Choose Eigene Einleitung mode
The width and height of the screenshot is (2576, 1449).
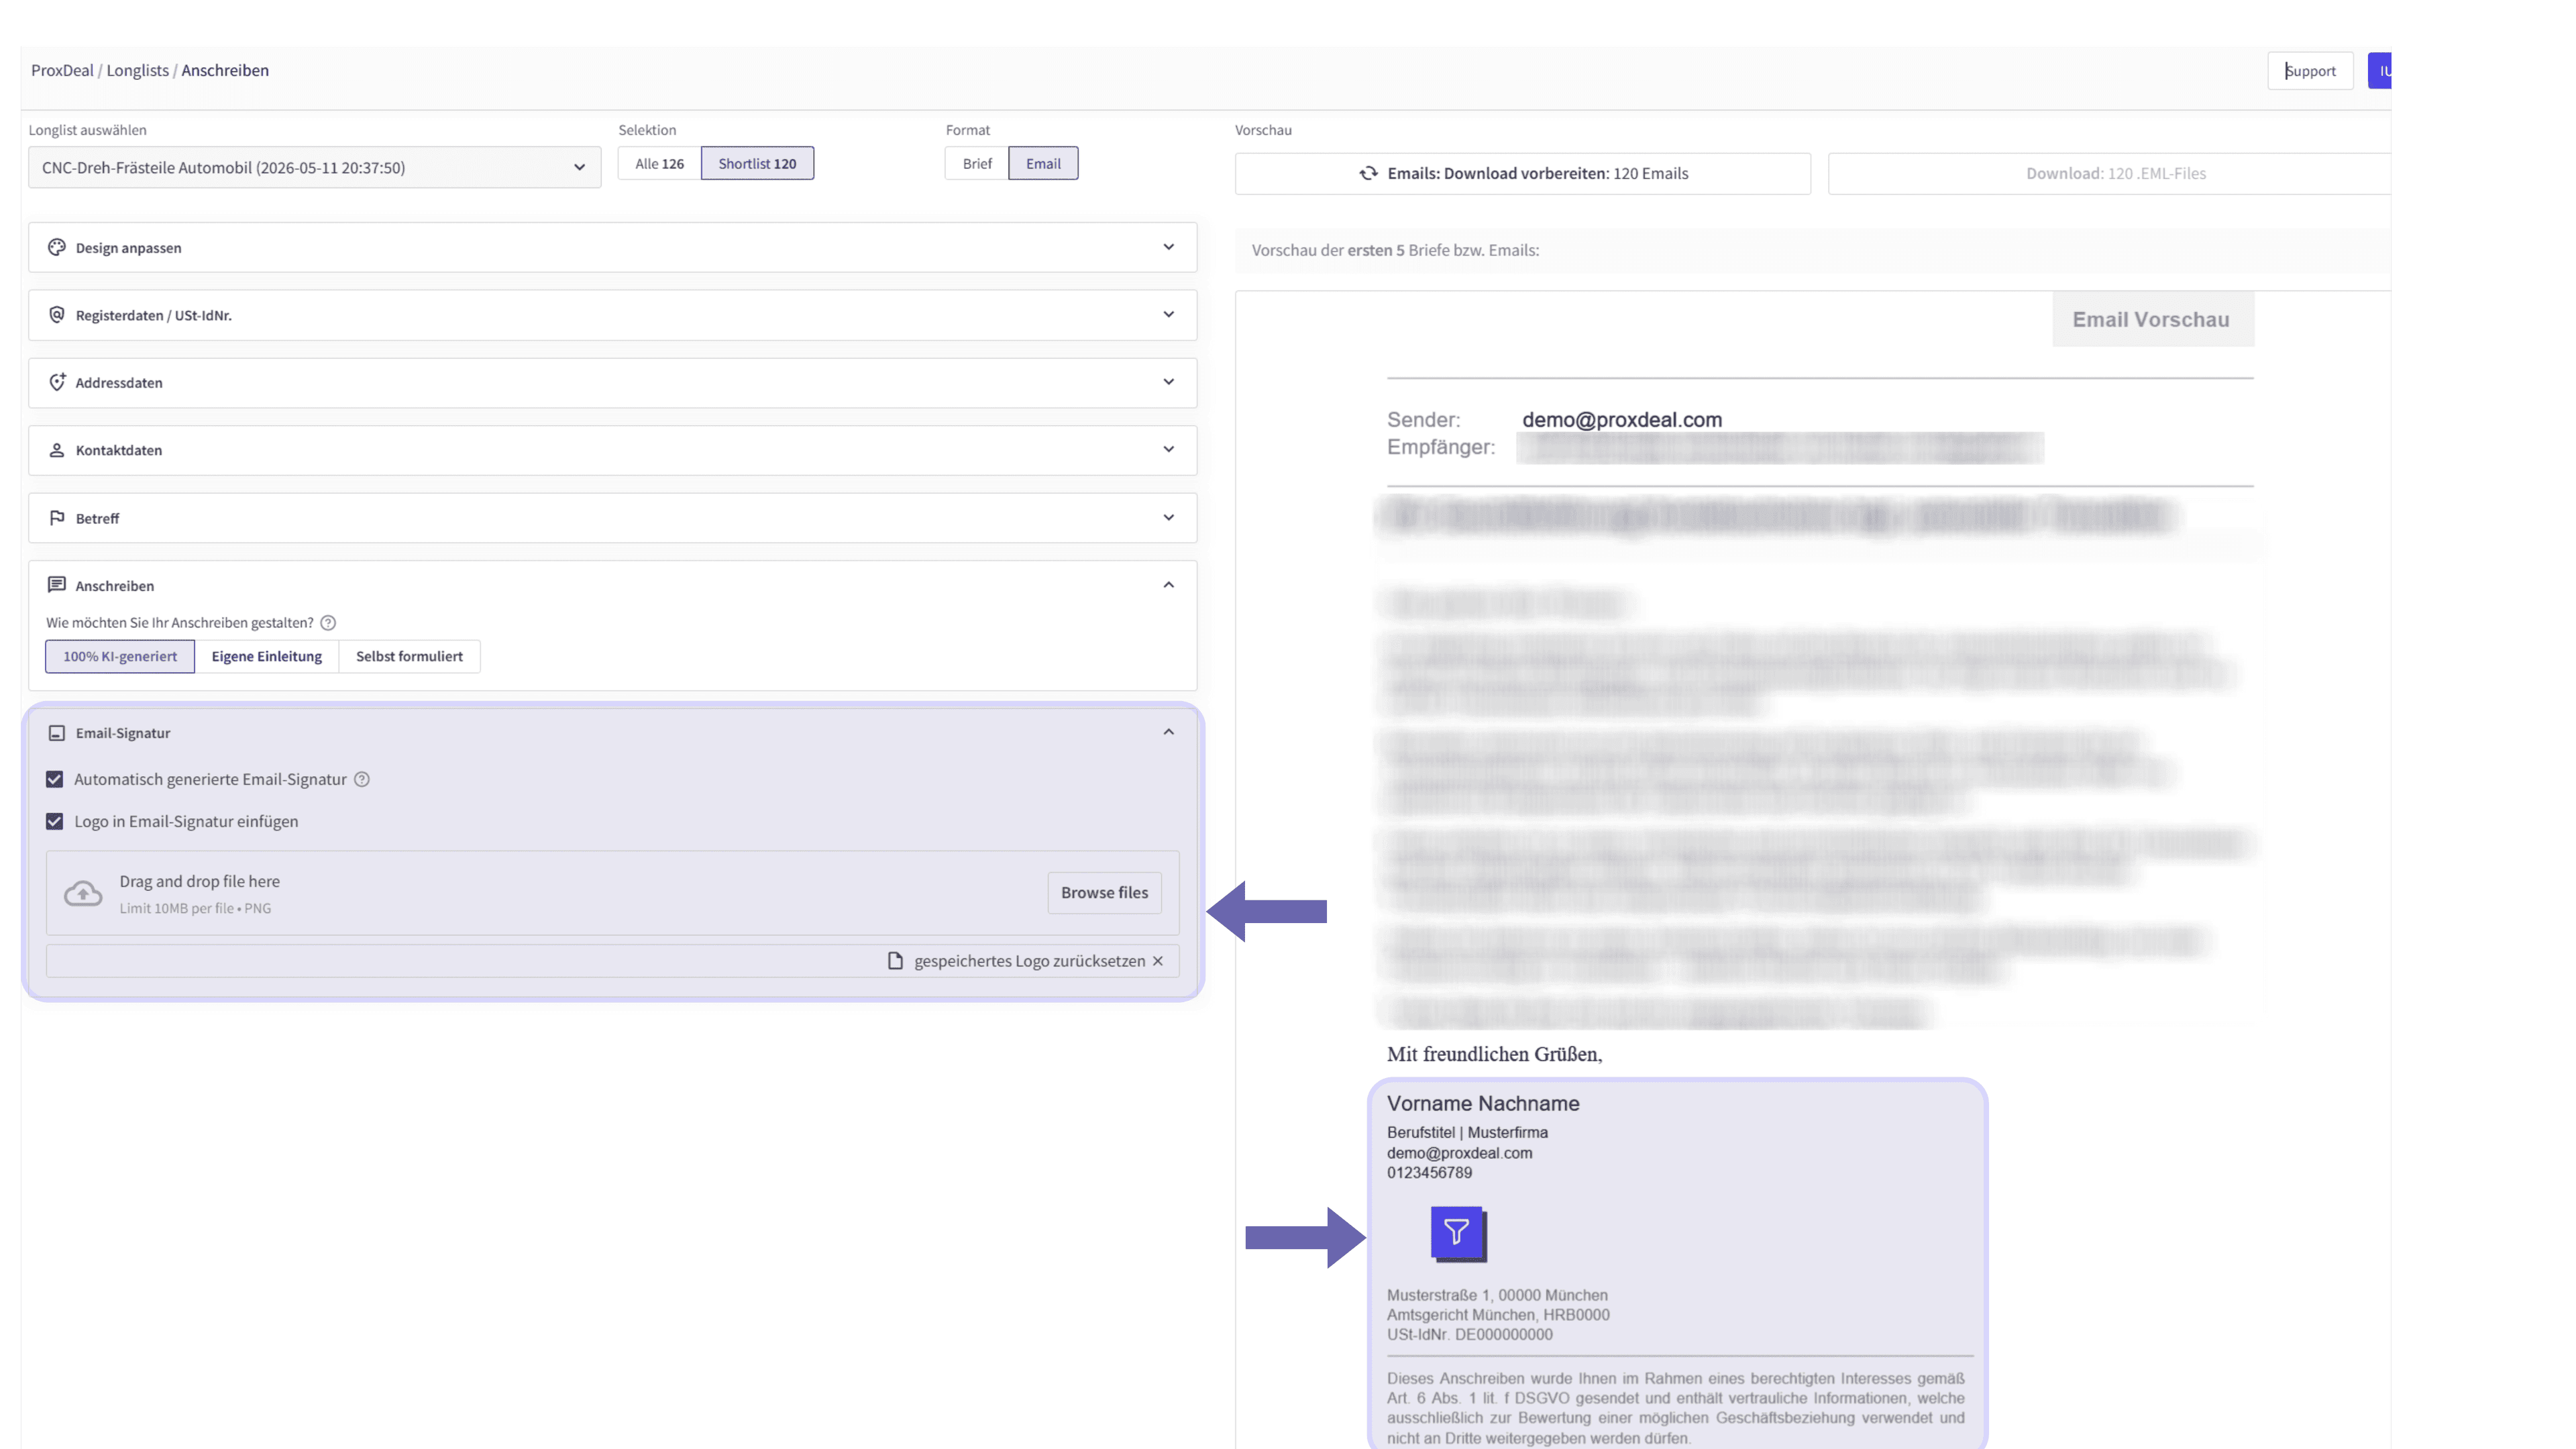tap(266, 656)
